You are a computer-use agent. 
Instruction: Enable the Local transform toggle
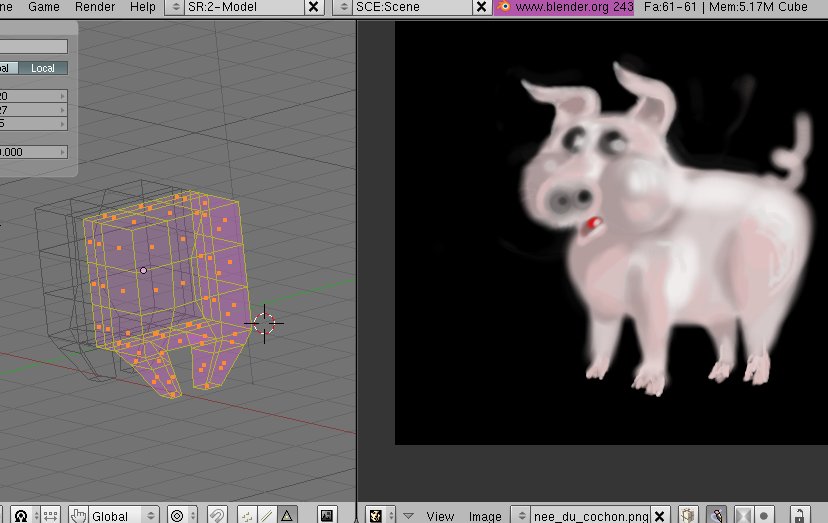(42, 68)
